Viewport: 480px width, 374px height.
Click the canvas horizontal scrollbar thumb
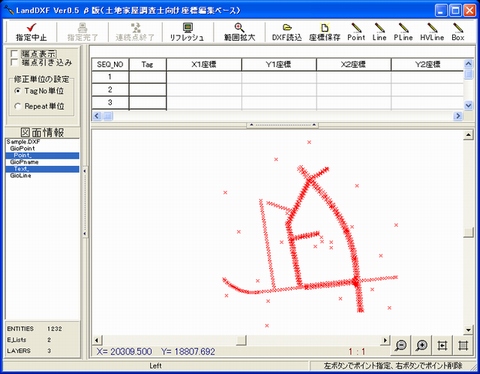pyautogui.click(x=241, y=340)
